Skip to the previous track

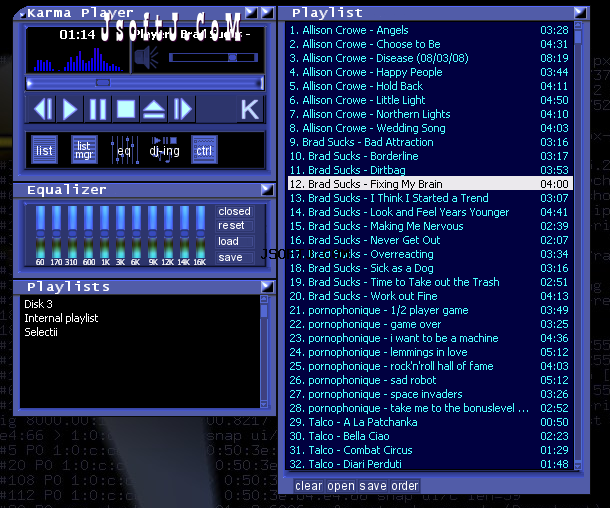[x=43, y=109]
